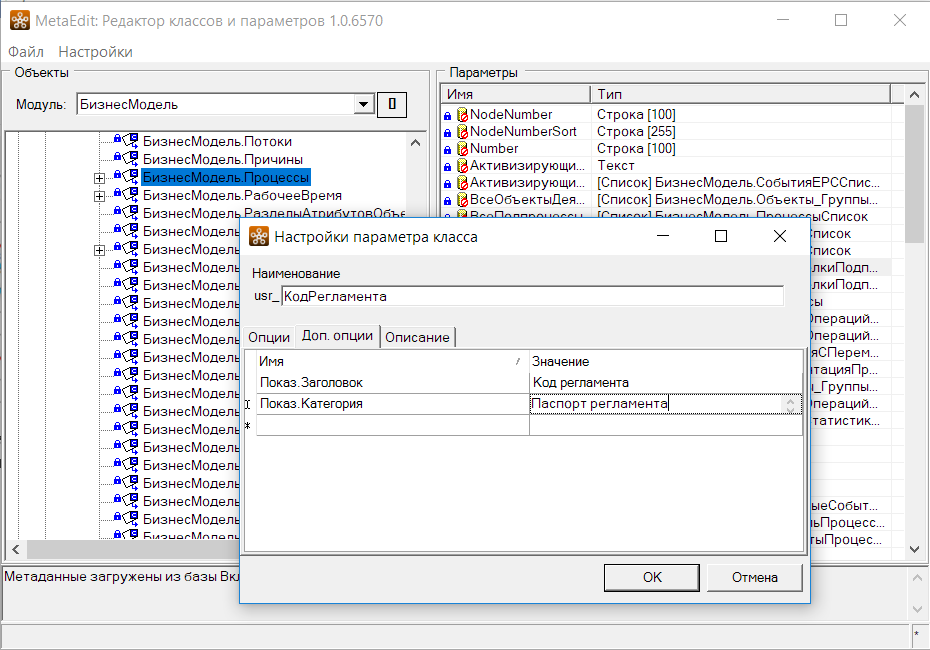Click the class icon beside БизнесМодель.Причины

pos(131,159)
